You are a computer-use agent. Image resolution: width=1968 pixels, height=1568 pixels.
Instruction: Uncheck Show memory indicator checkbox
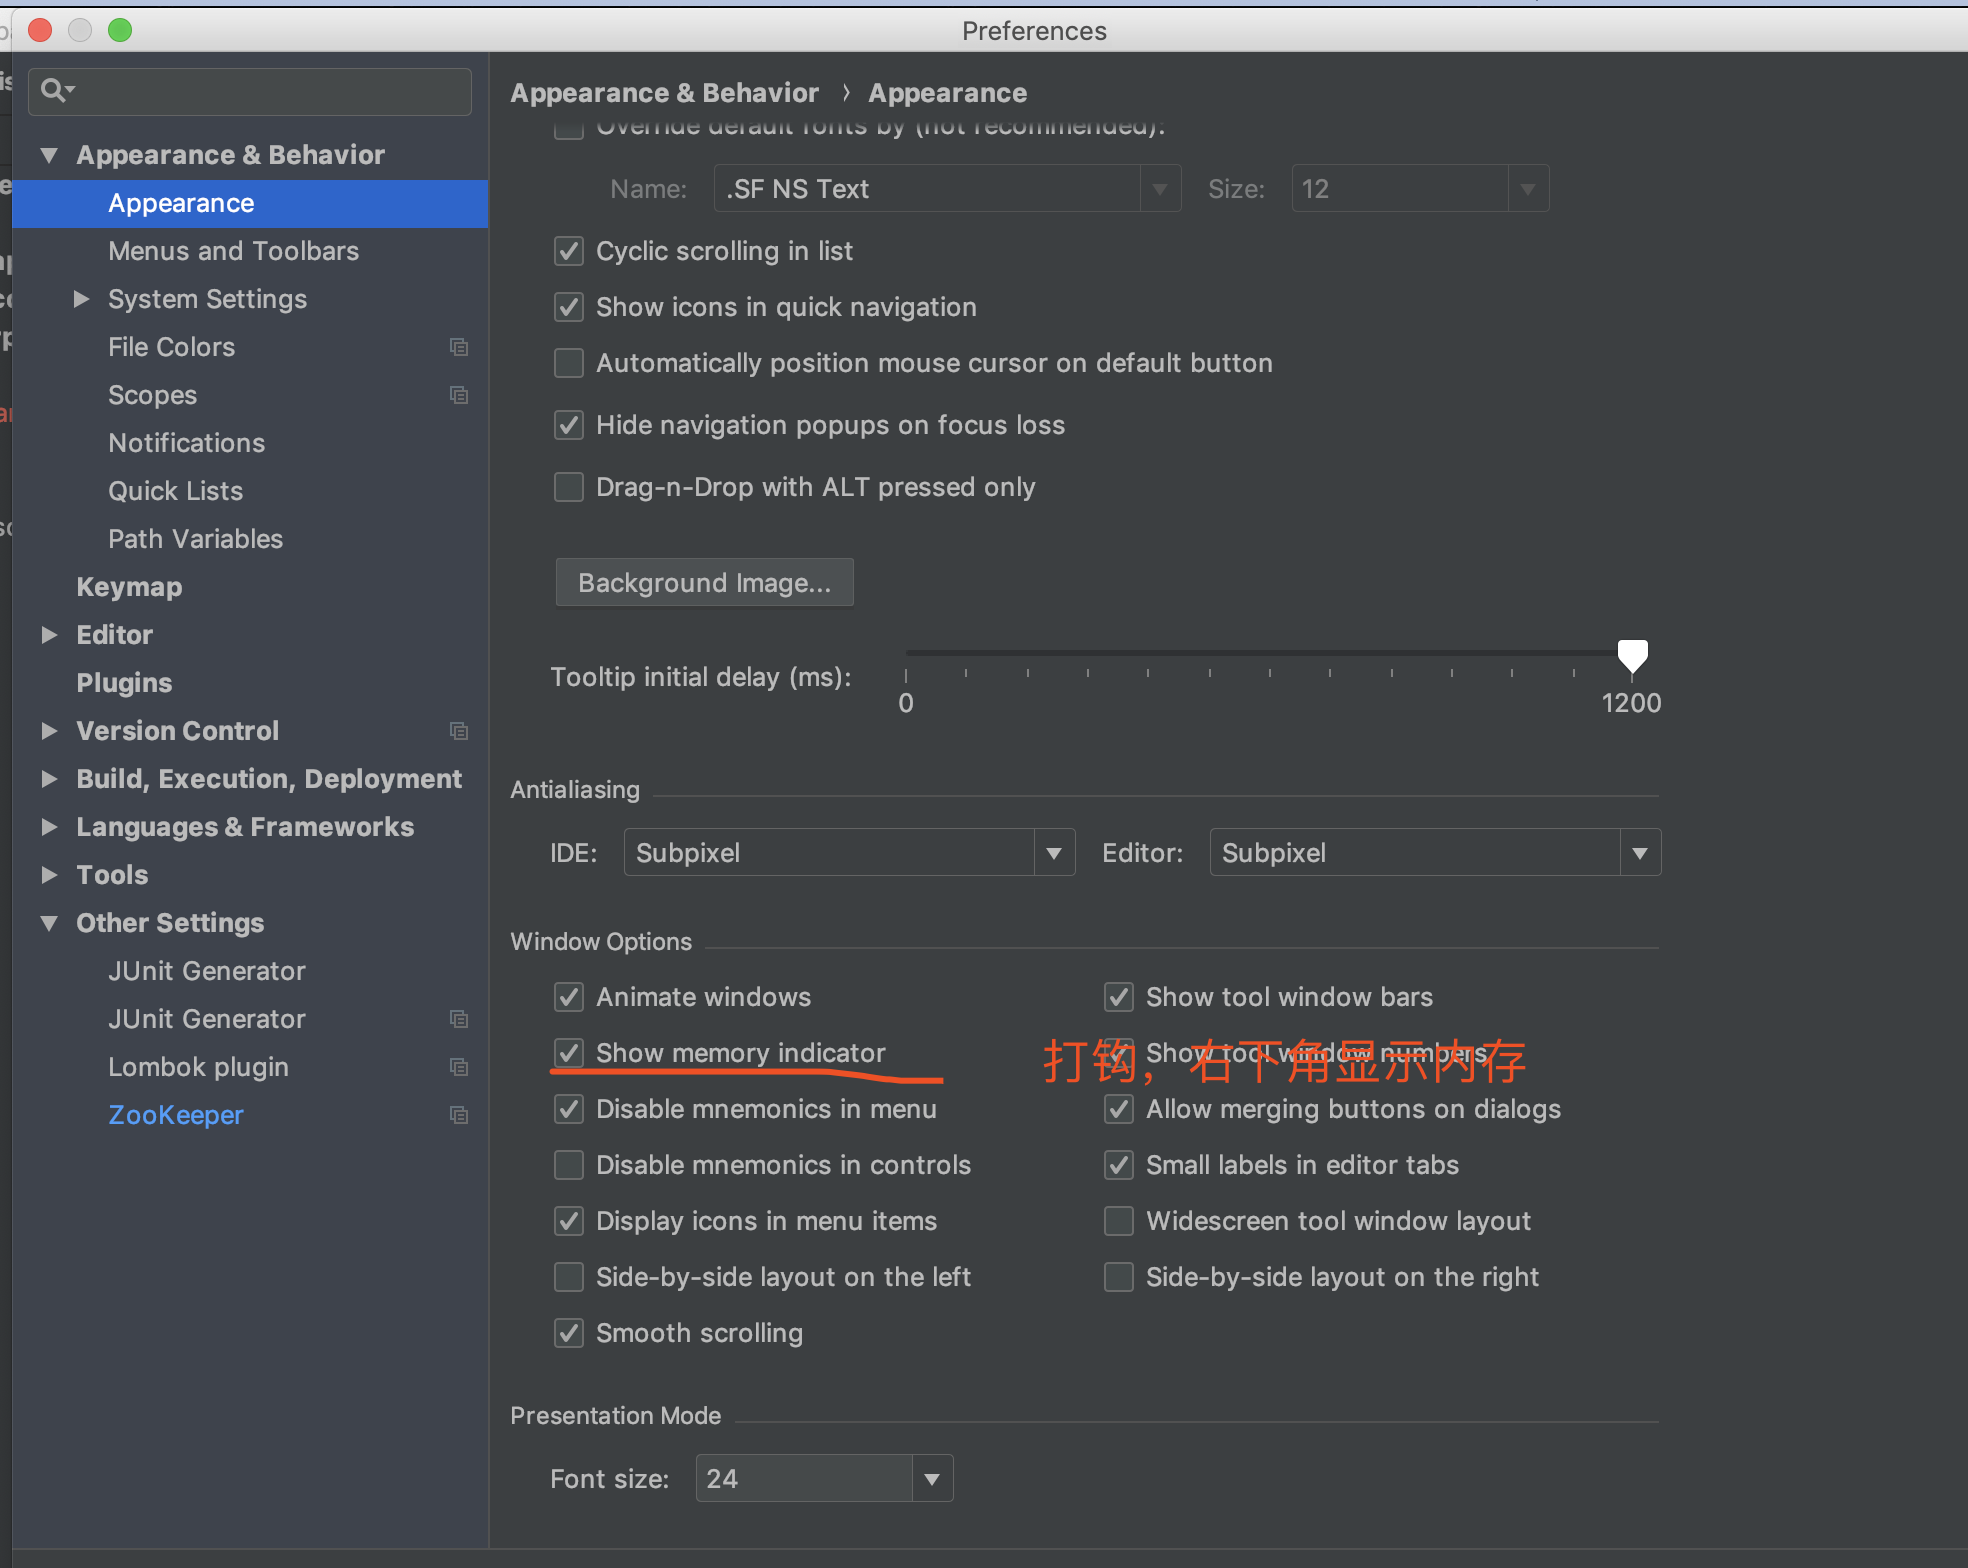pyautogui.click(x=569, y=1053)
